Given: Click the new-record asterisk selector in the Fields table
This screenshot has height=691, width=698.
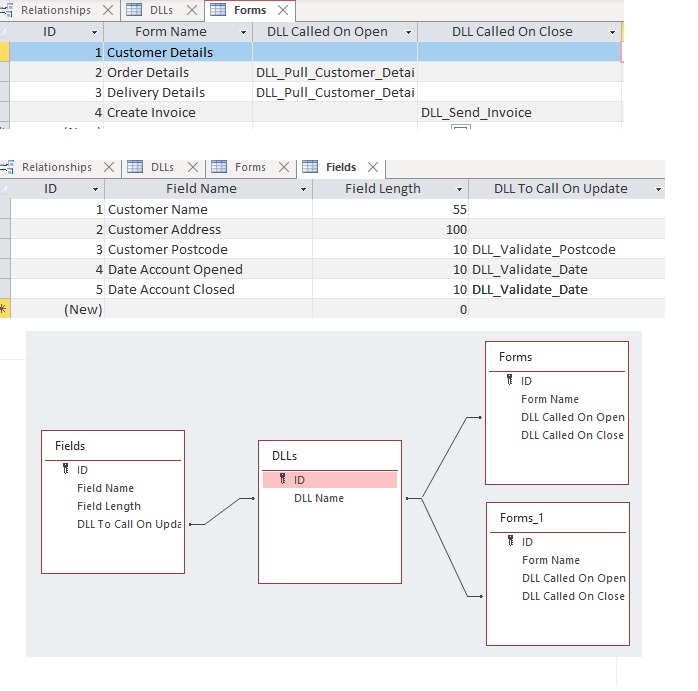Looking at the screenshot, I should pyautogui.click(x=4, y=309).
